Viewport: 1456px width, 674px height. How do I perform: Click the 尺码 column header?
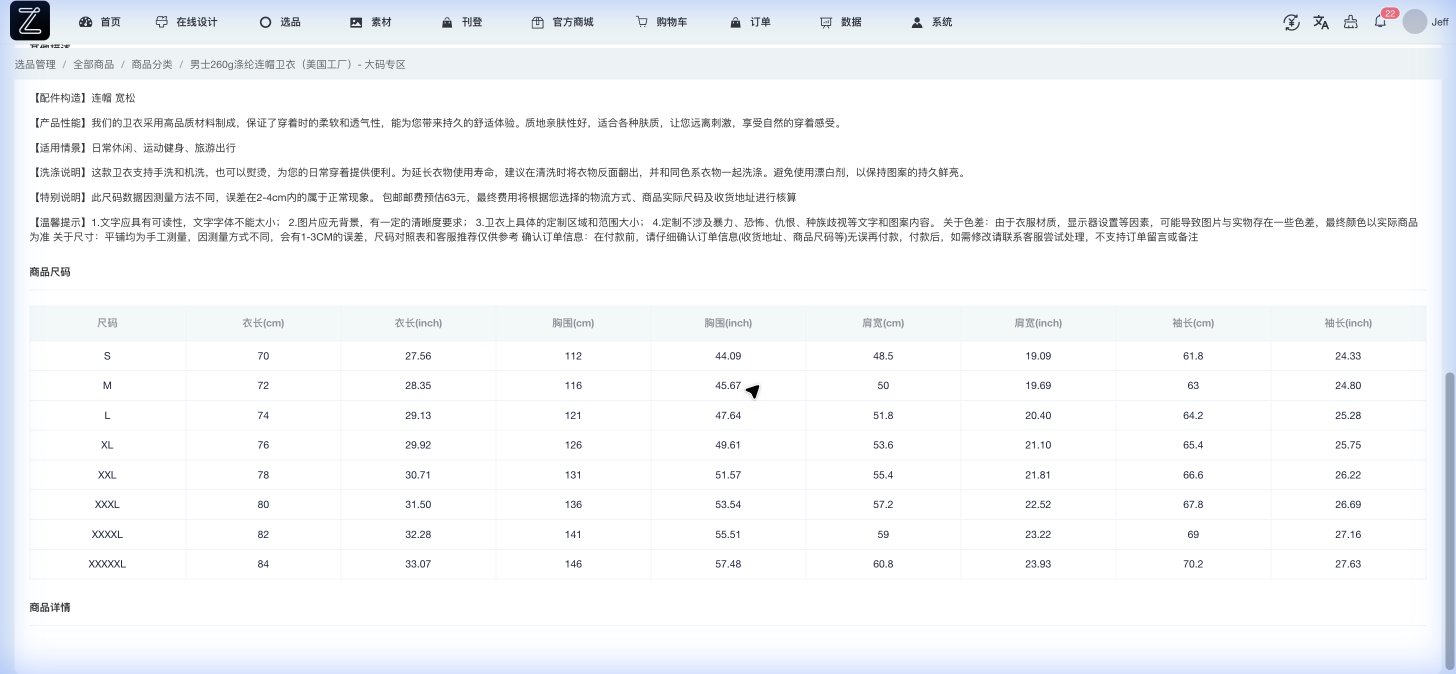(107, 323)
